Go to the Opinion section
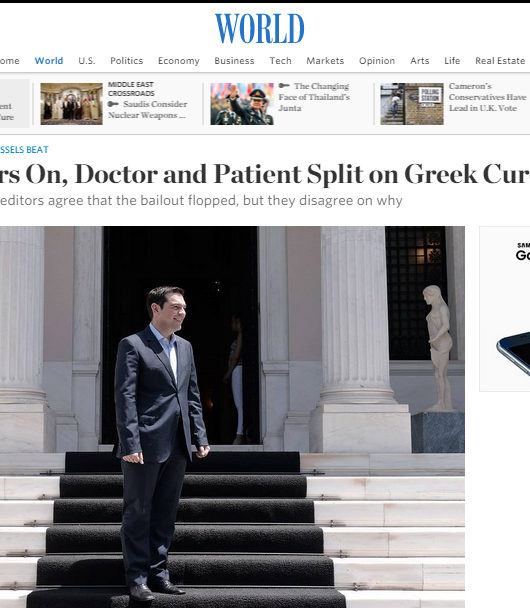Image resolution: width=530 pixels, height=608 pixels. click(377, 61)
